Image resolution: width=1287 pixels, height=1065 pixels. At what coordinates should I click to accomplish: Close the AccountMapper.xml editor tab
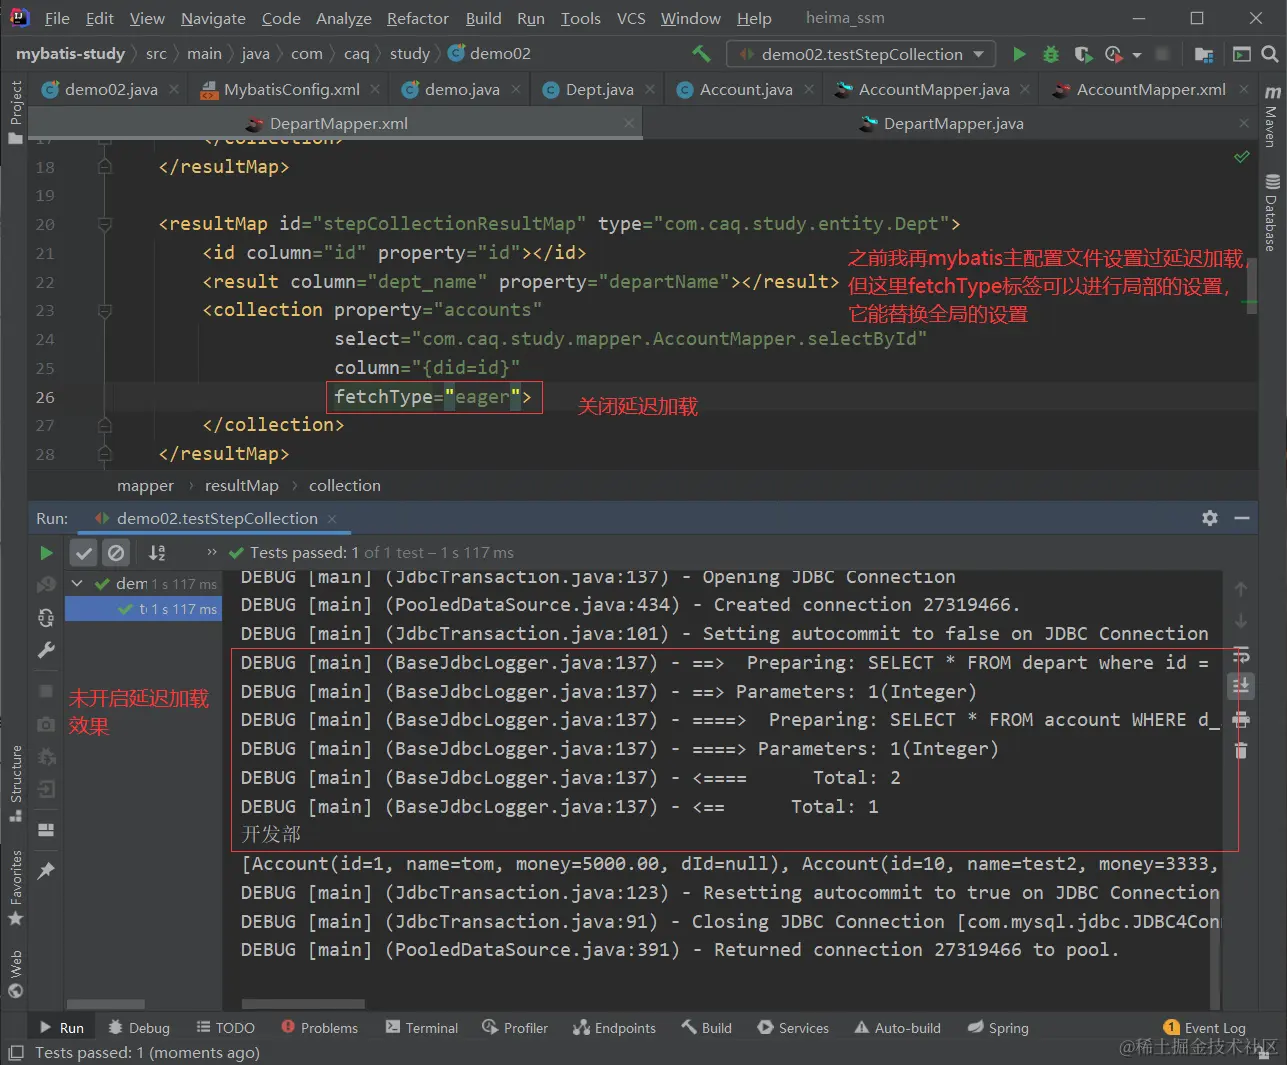coord(1244,89)
